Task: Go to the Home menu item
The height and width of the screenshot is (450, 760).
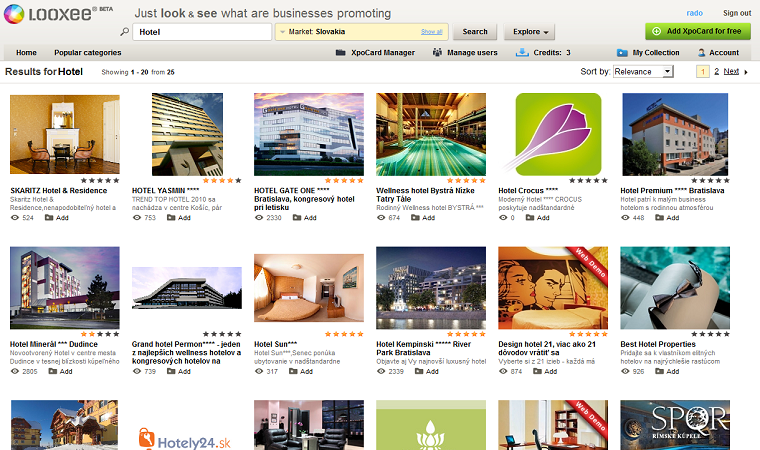Action: click(x=26, y=52)
